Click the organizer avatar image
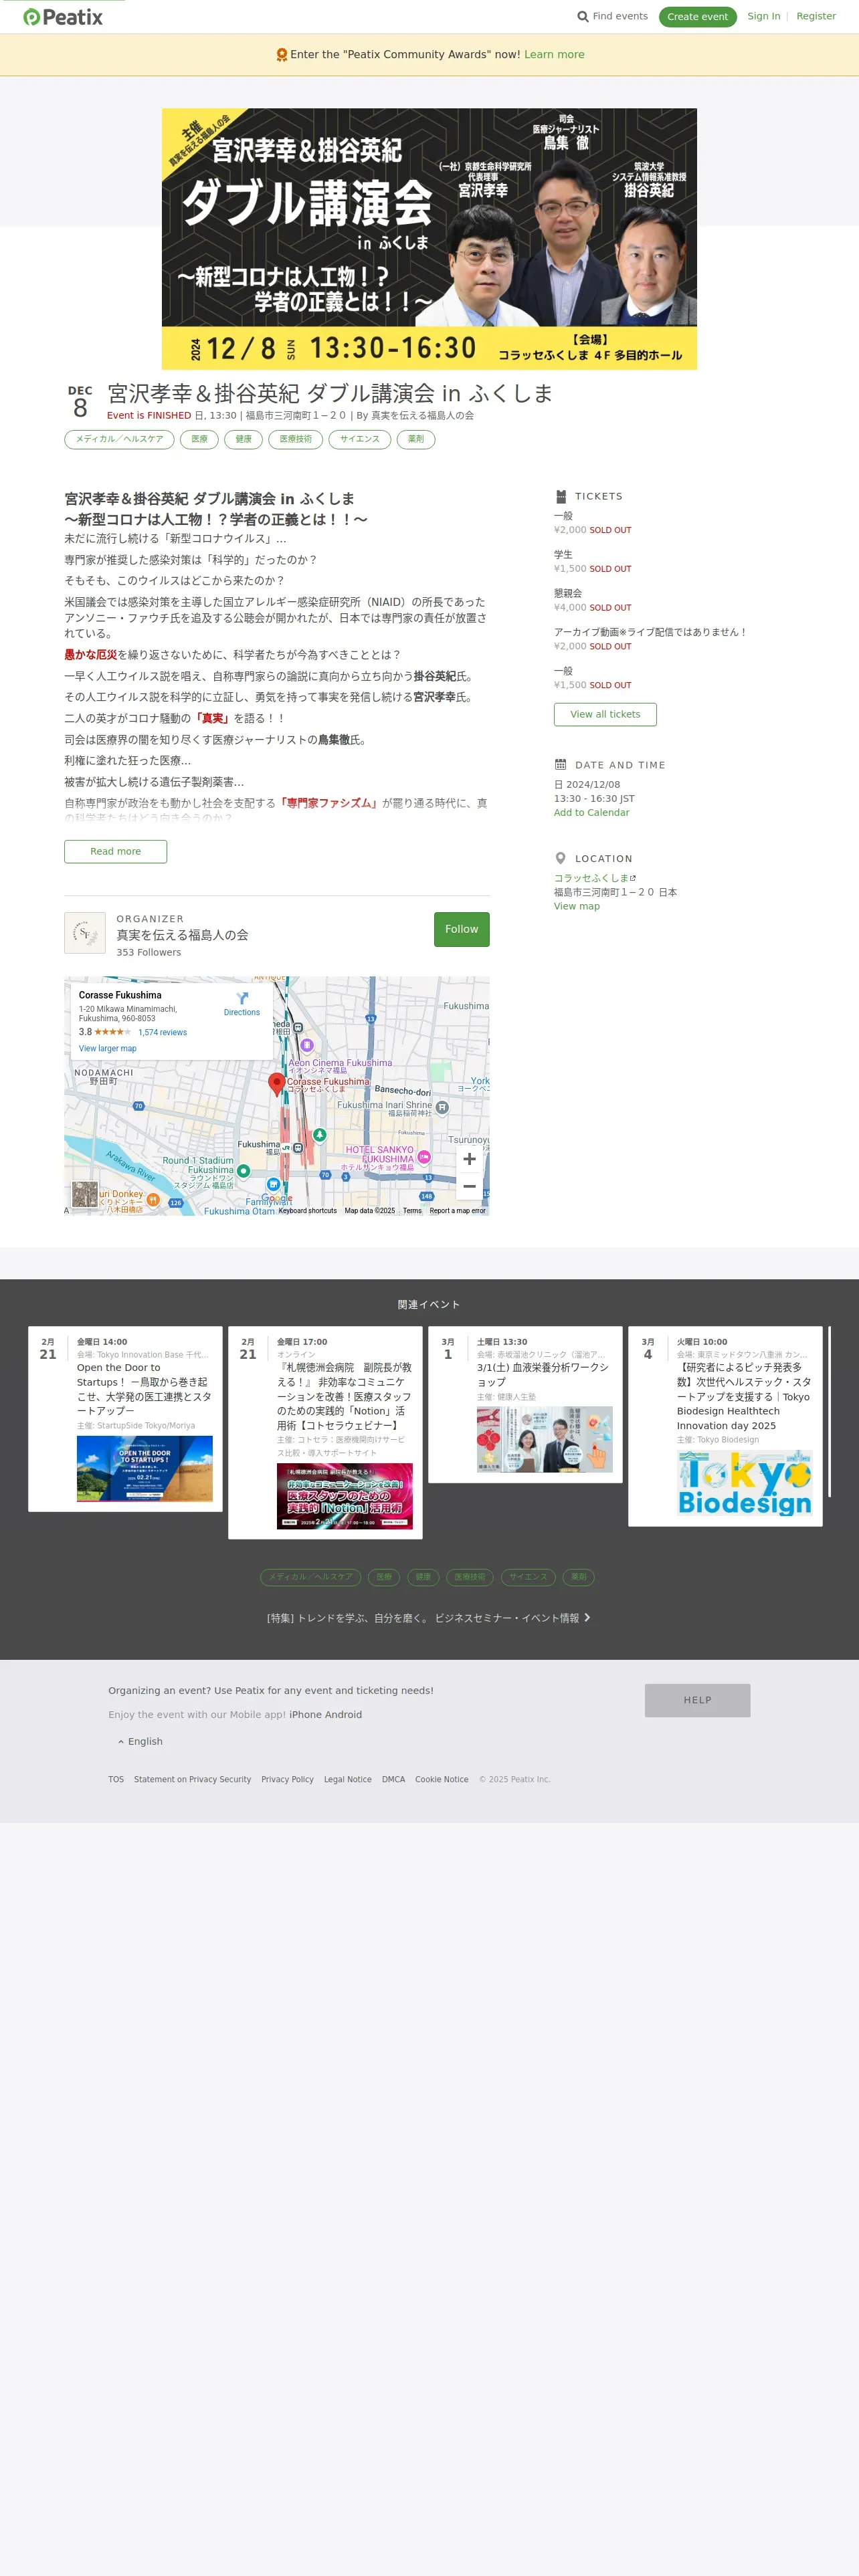 point(85,933)
